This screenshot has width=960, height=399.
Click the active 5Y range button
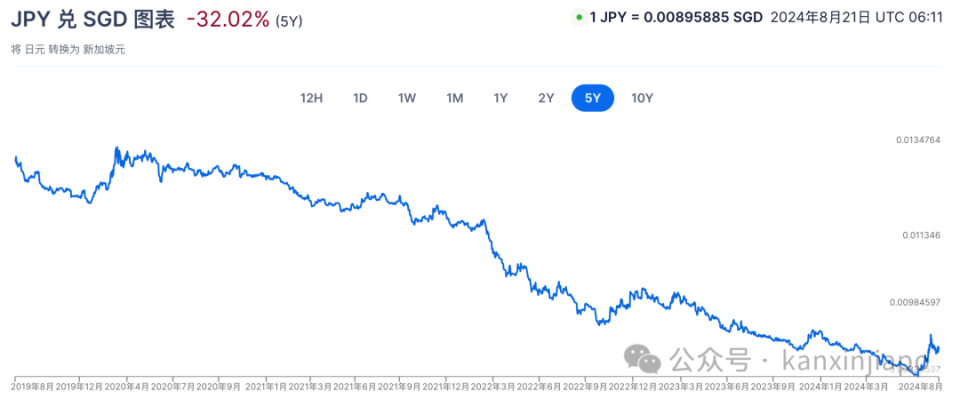593,98
